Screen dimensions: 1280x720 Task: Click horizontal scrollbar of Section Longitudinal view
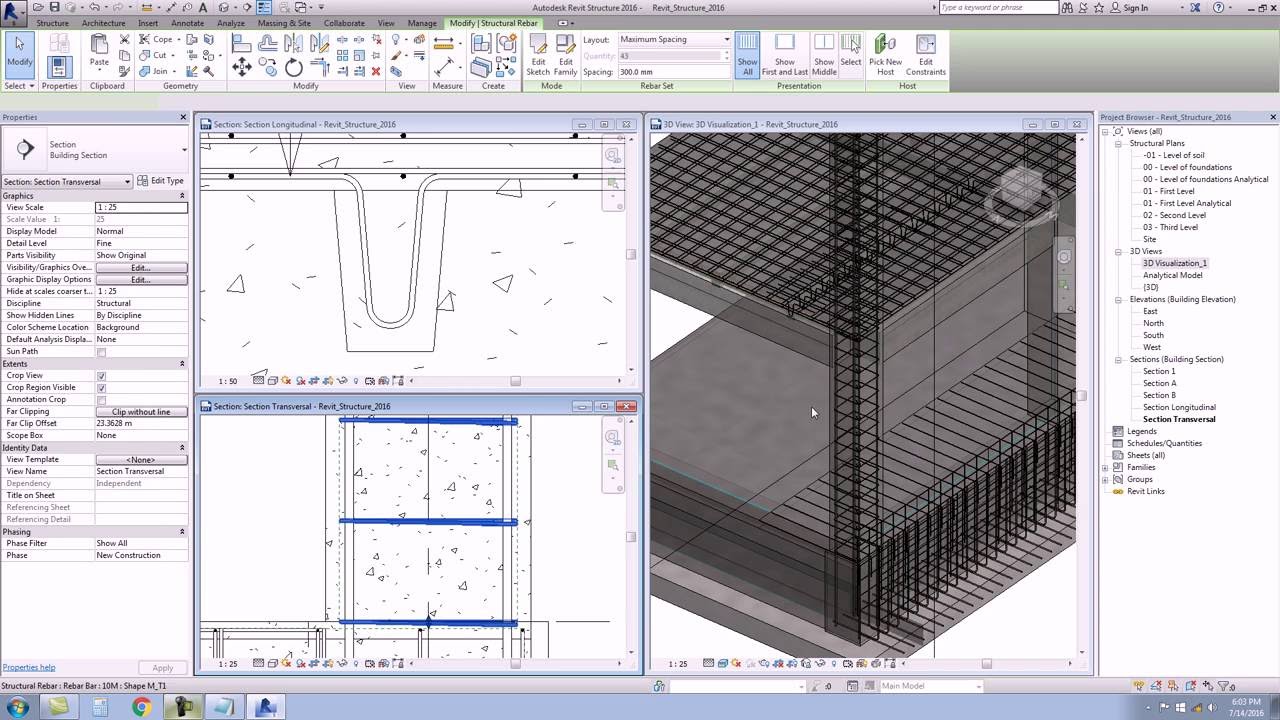point(515,381)
